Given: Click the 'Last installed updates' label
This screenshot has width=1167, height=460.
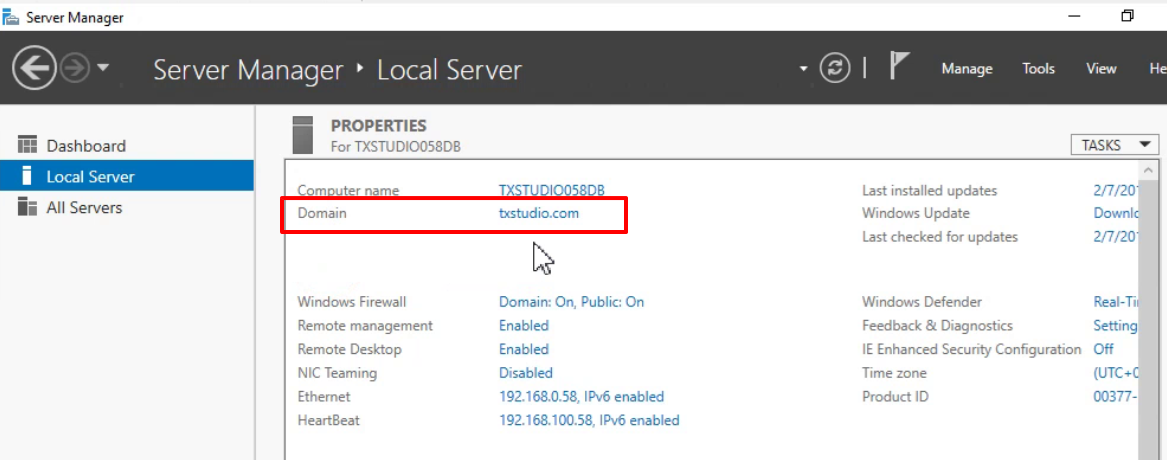Looking at the screenshot, I should pyautogui.click(x=930, y=191).
